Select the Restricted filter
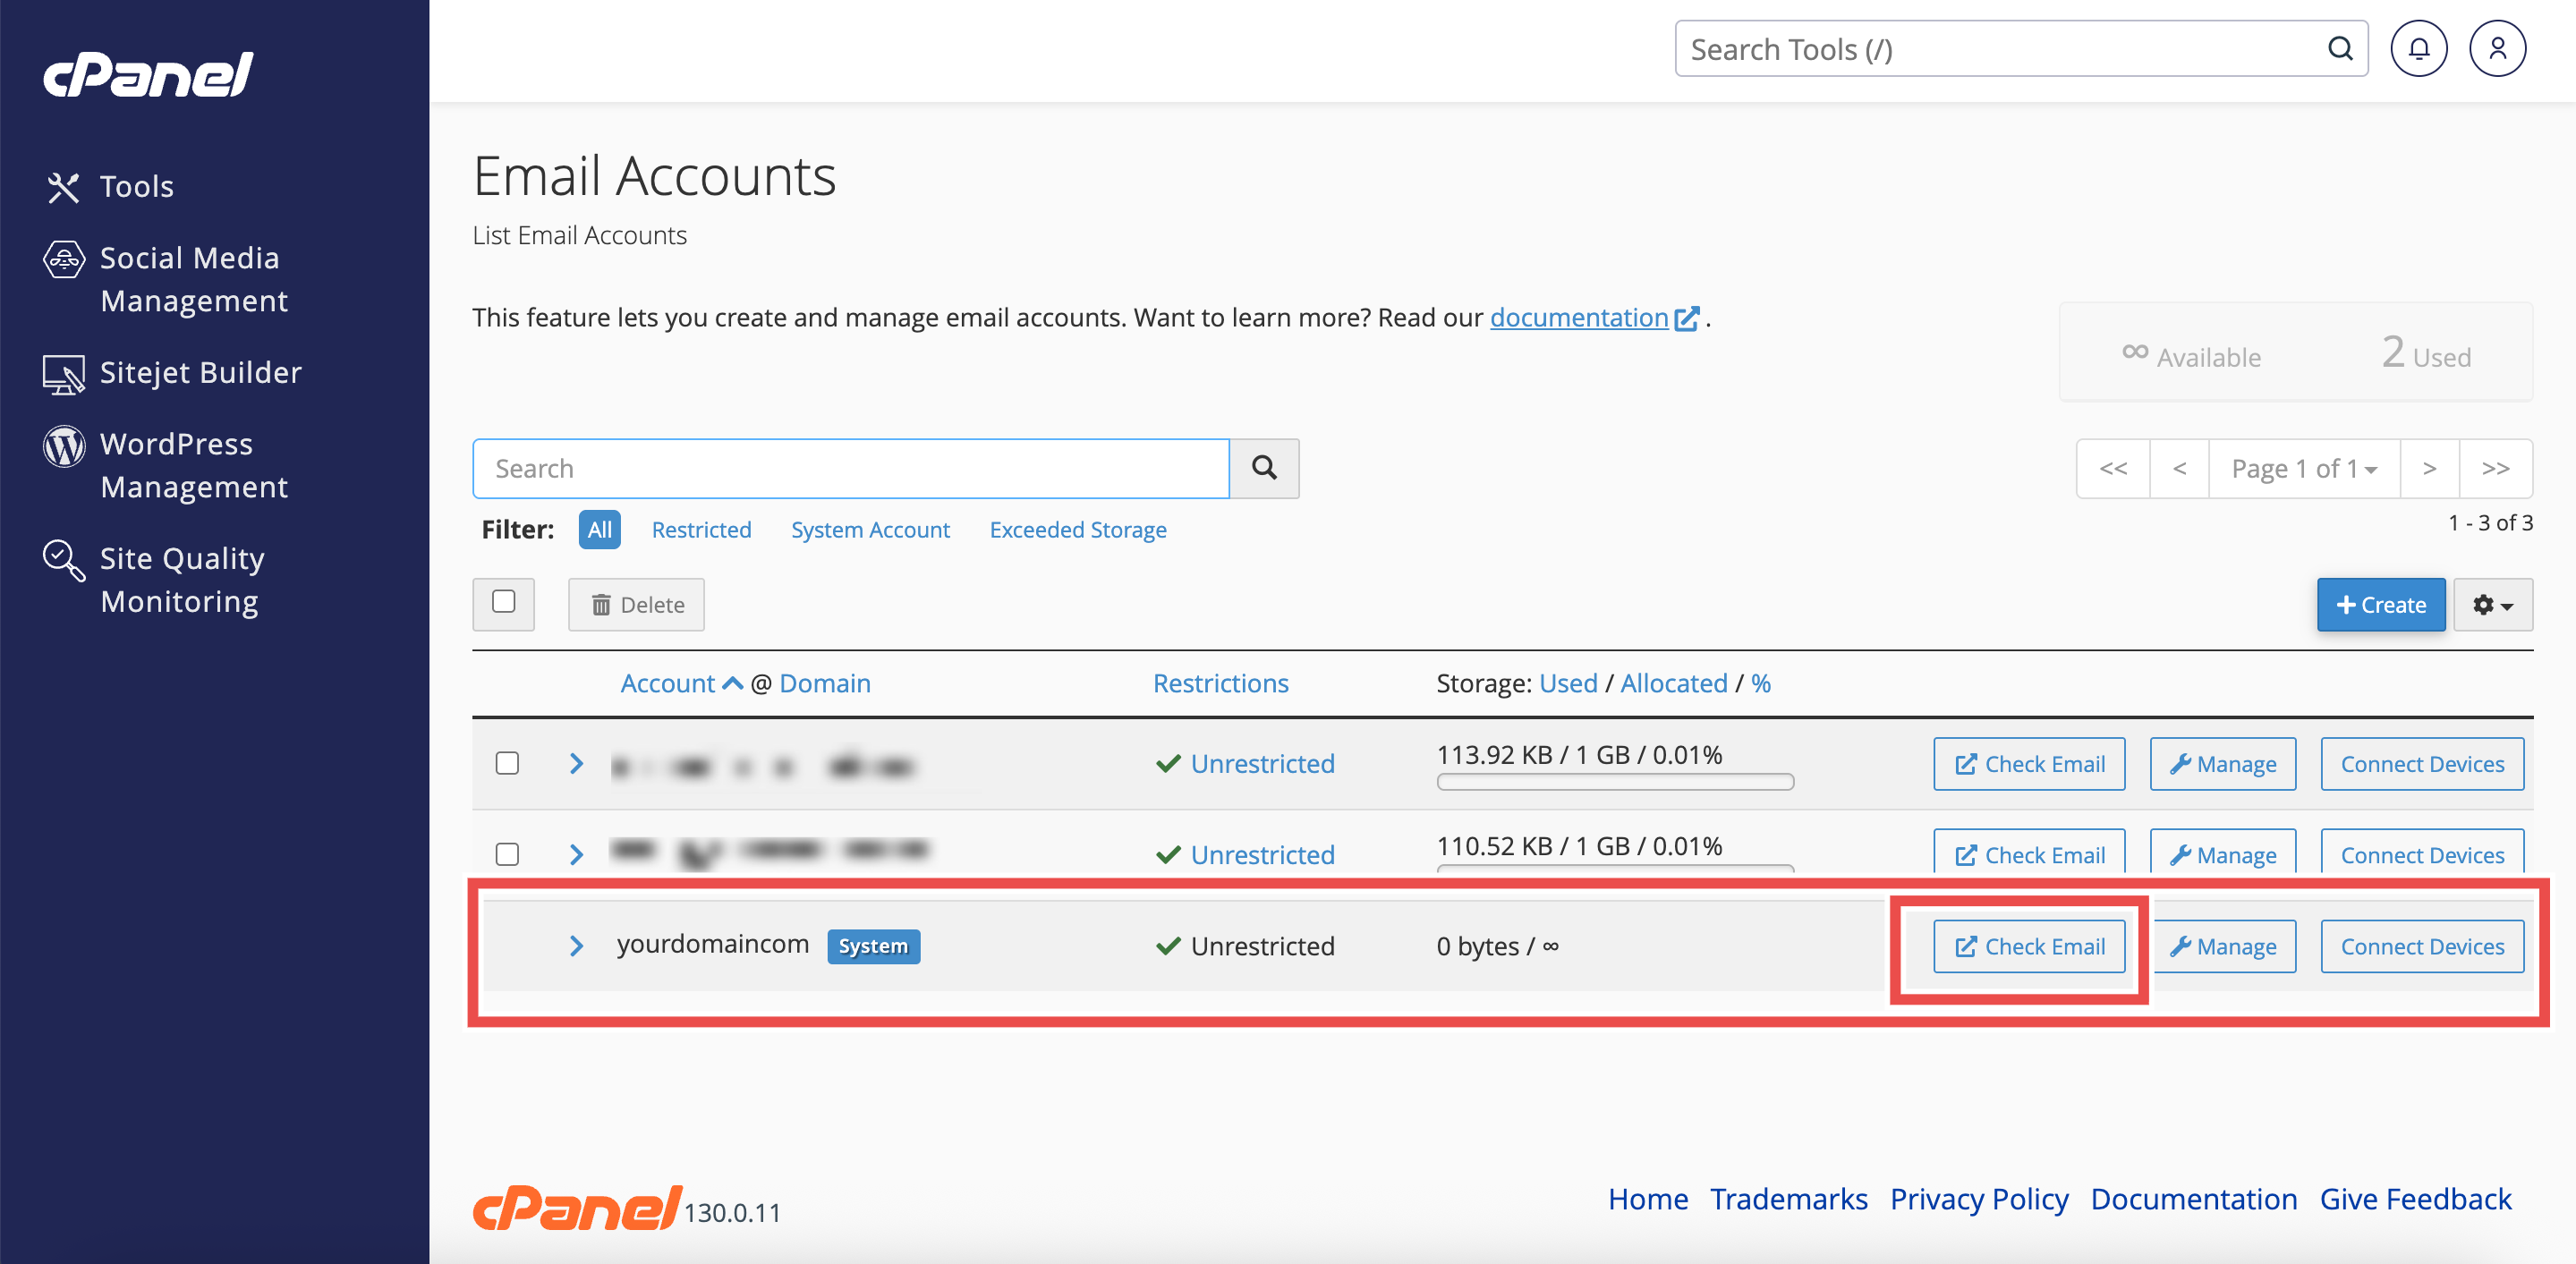 (701, 530)
